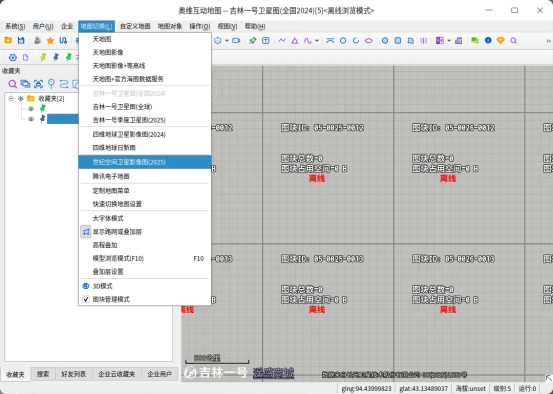The image size is (553, 394).
Task: Click the orange star favorites toolbar icon
Action: coord(50,41)
